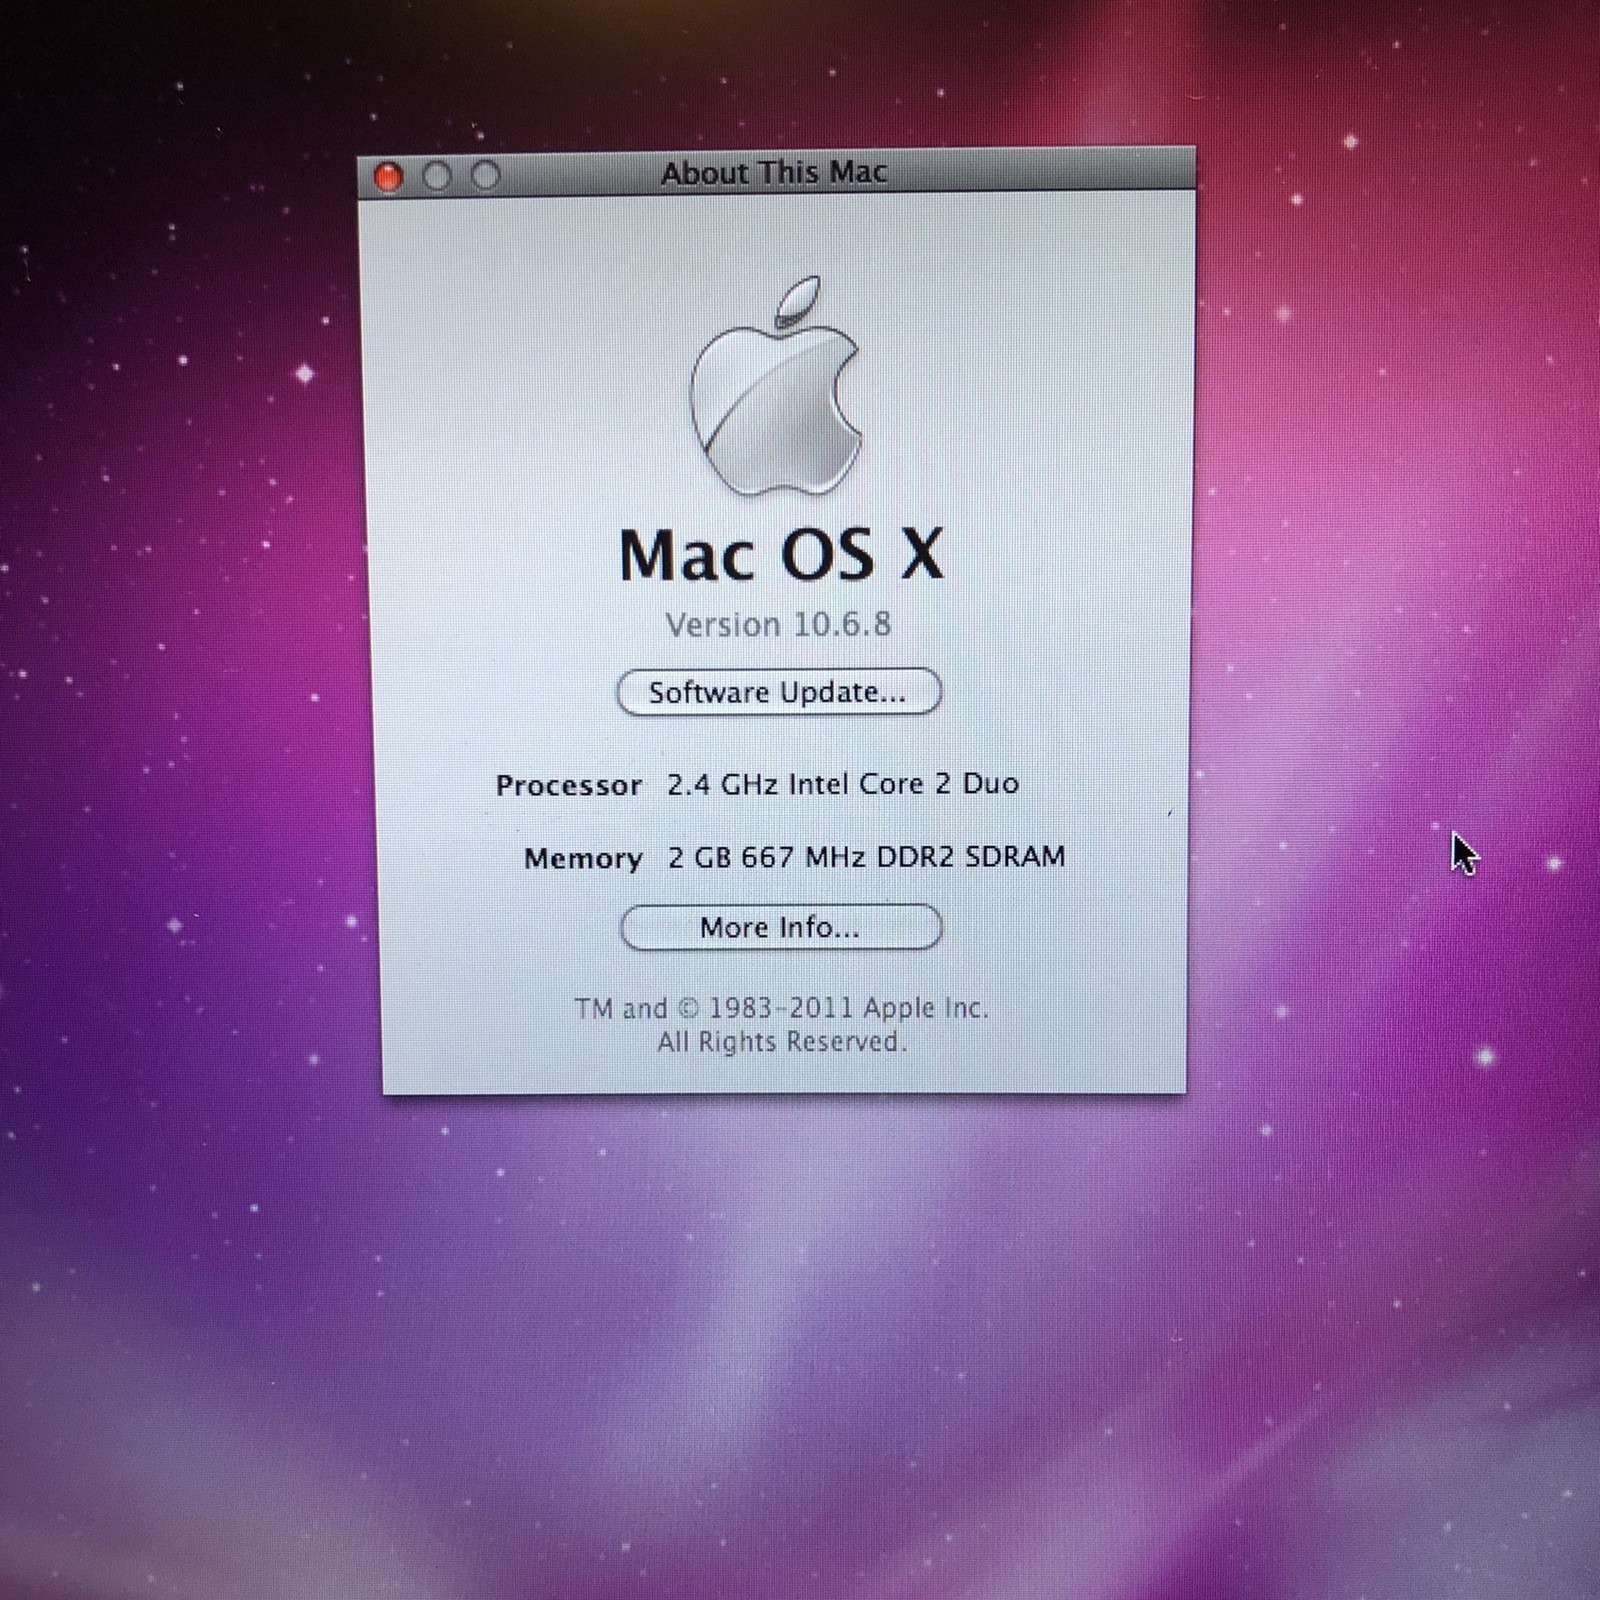Click the All Rights Reserved. text
This screenshot has height=1600, width=1600.
point(782,1042)
